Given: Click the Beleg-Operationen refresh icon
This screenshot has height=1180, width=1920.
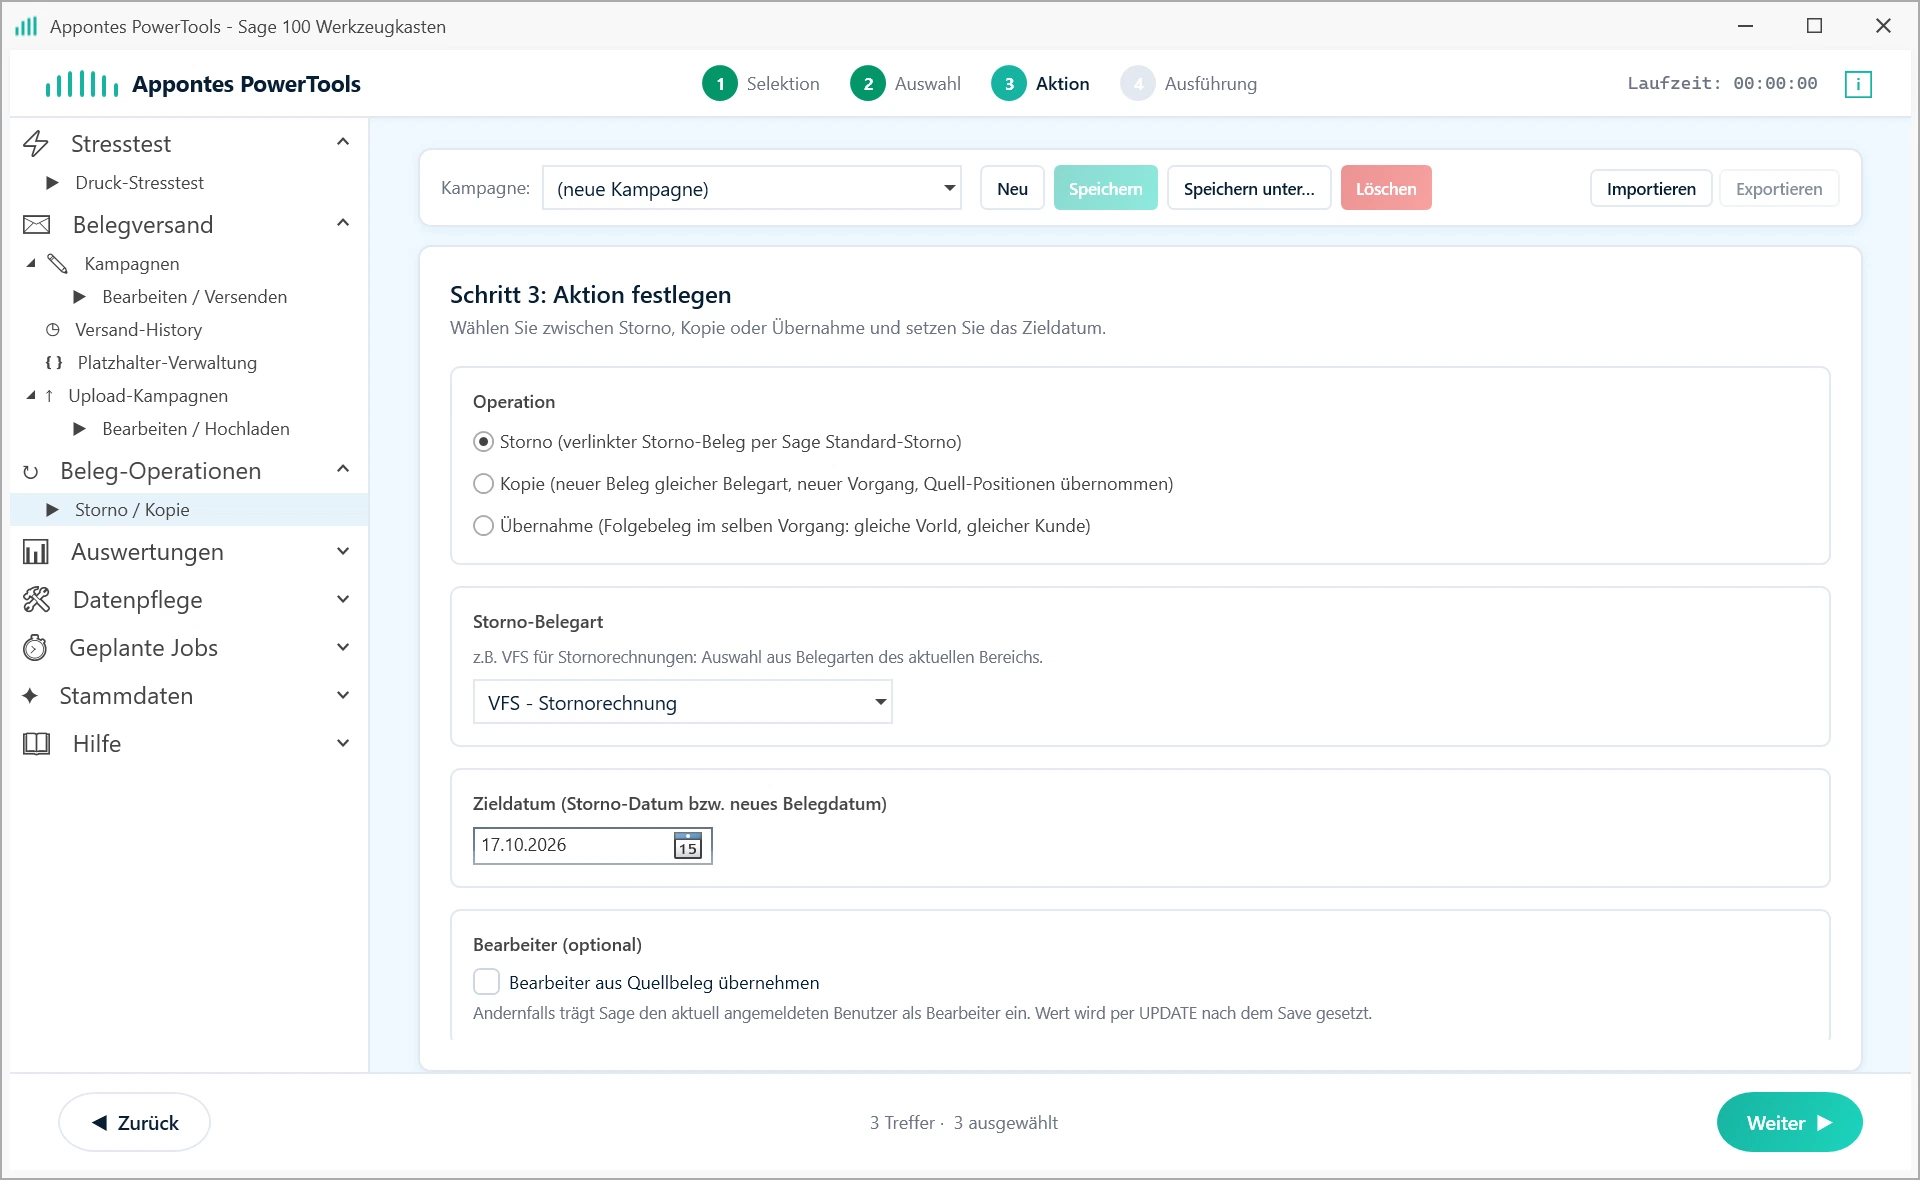Looking at the screenshot, I should [31, 472].
